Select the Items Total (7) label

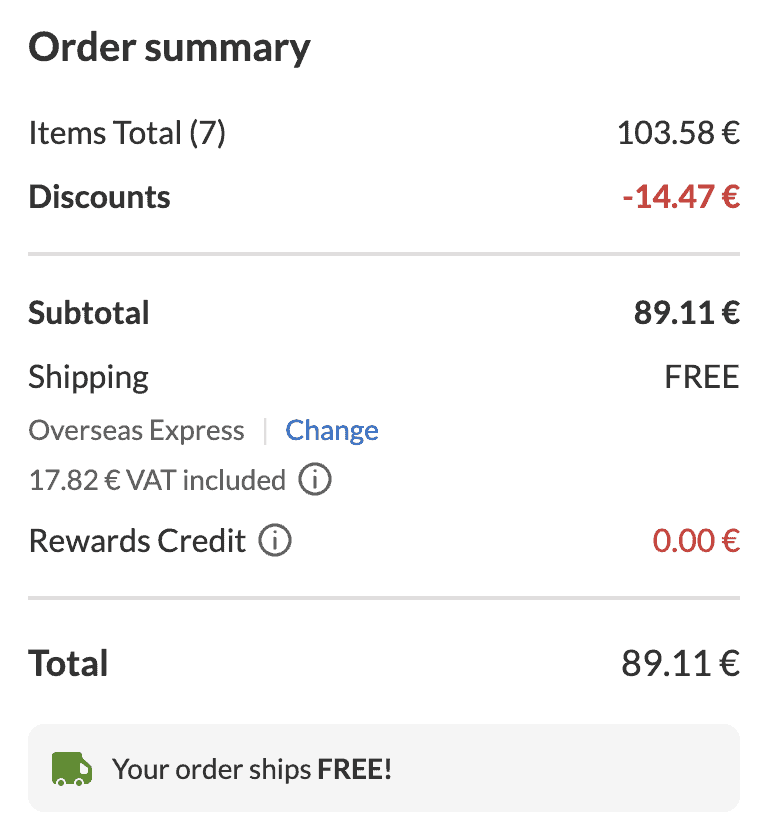click(127, 133)
